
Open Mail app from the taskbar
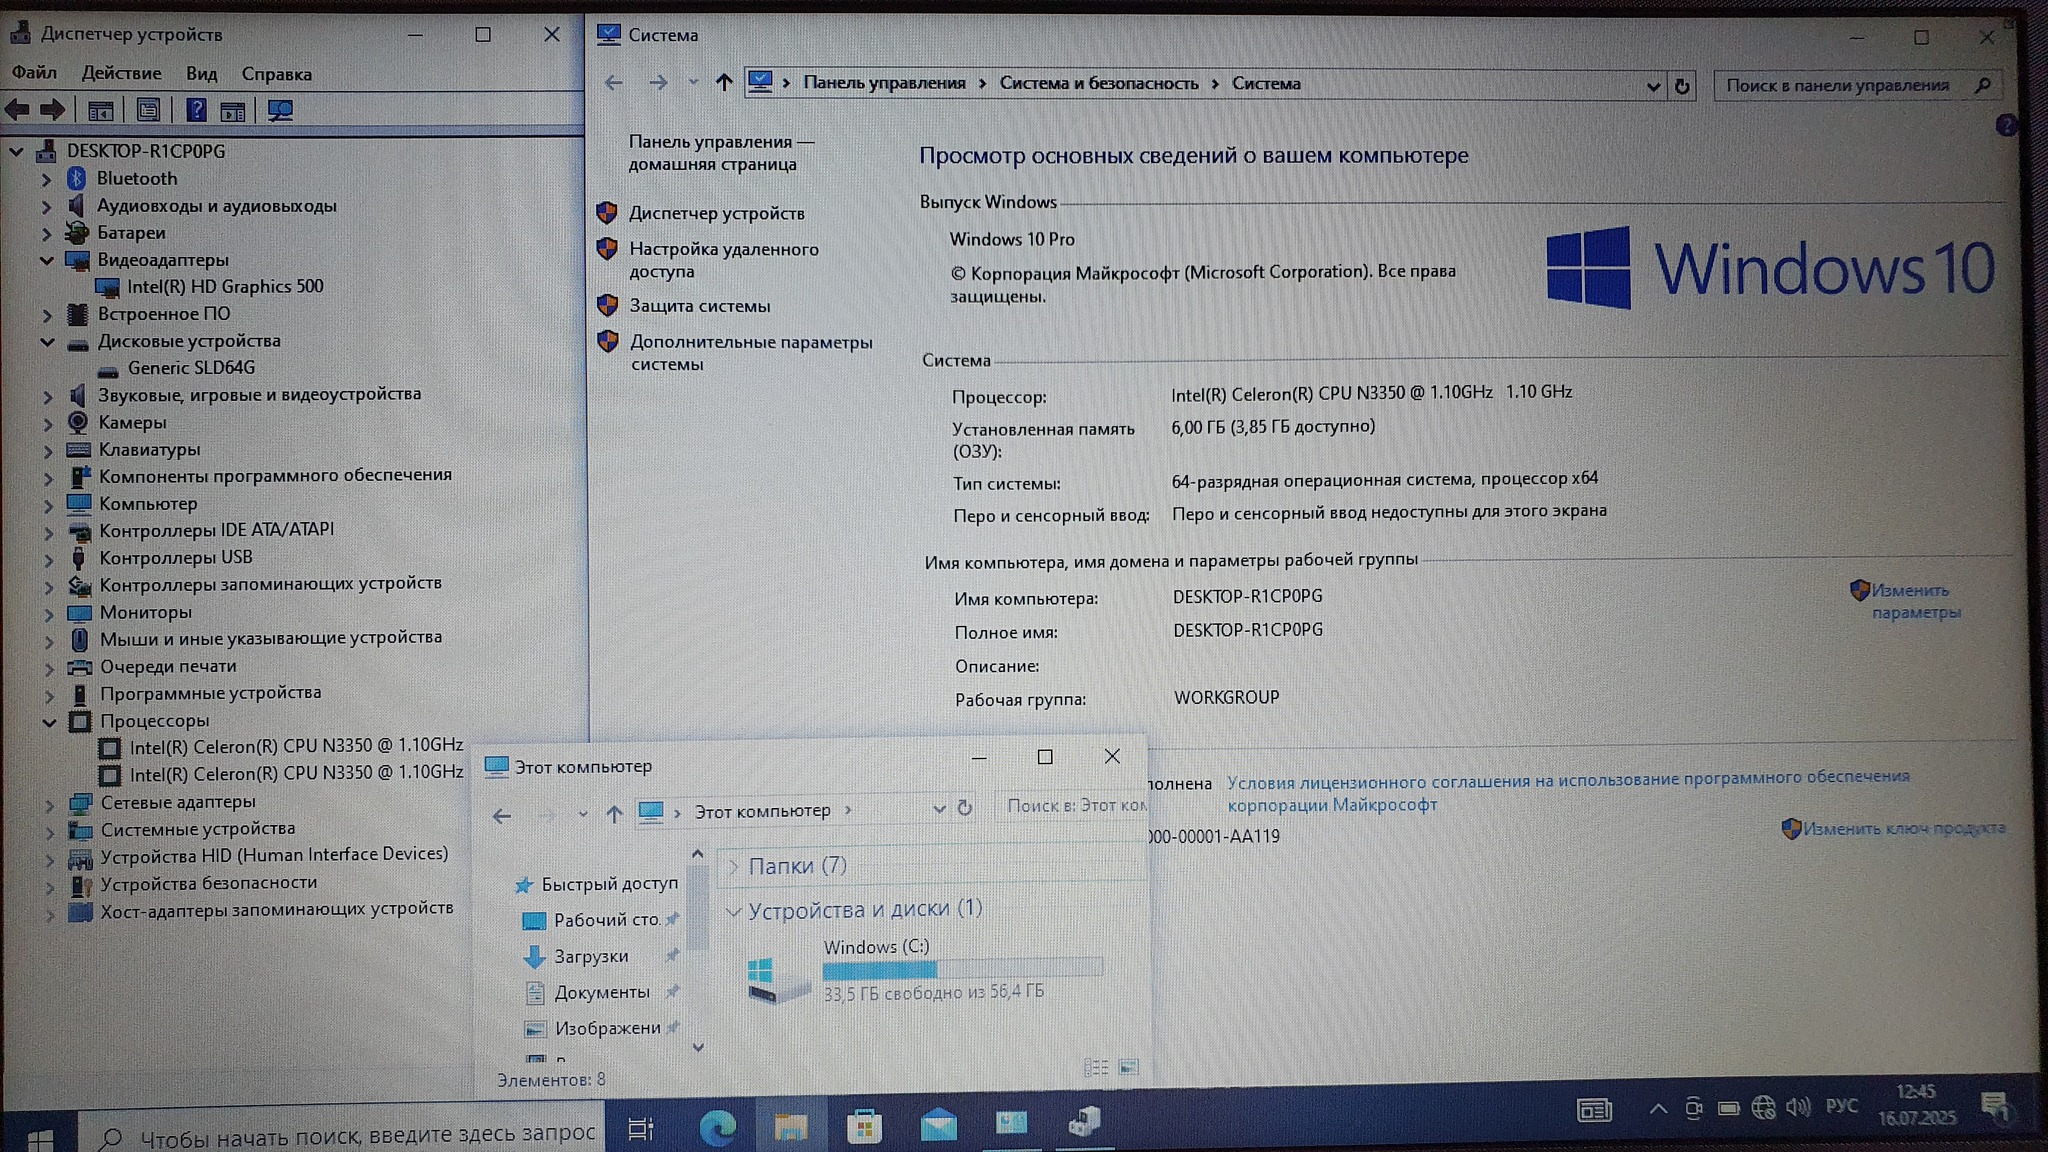click(x=938, y=1127)
